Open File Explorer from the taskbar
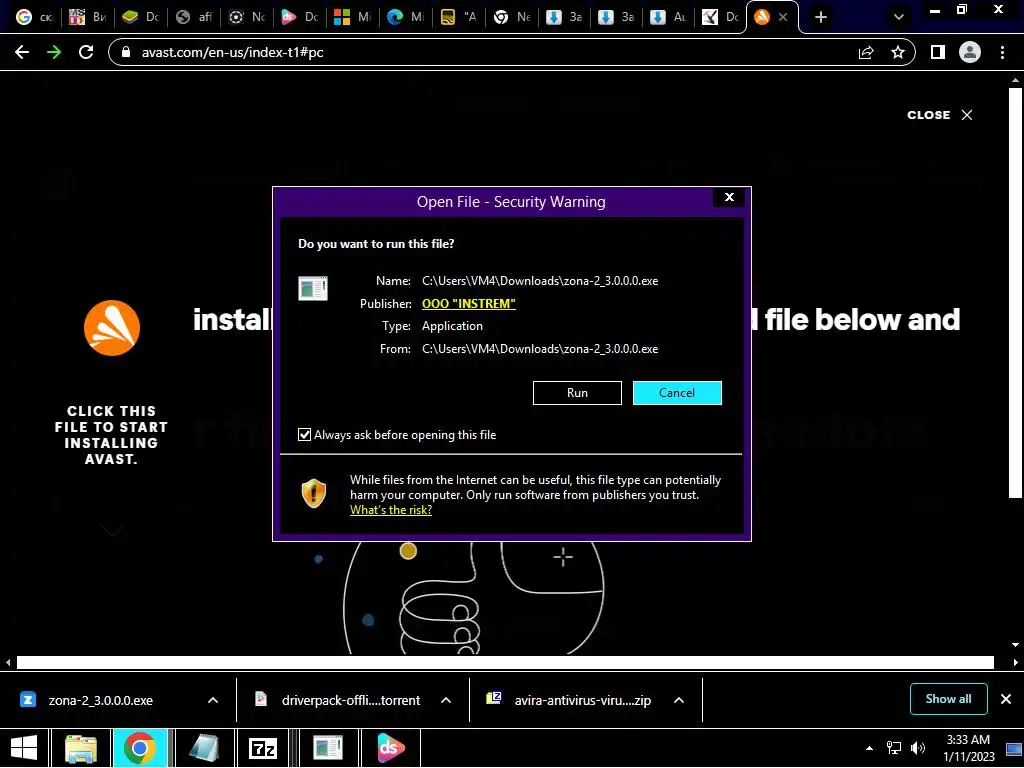This screenshot has width=1024, height=768. (81, 748)
